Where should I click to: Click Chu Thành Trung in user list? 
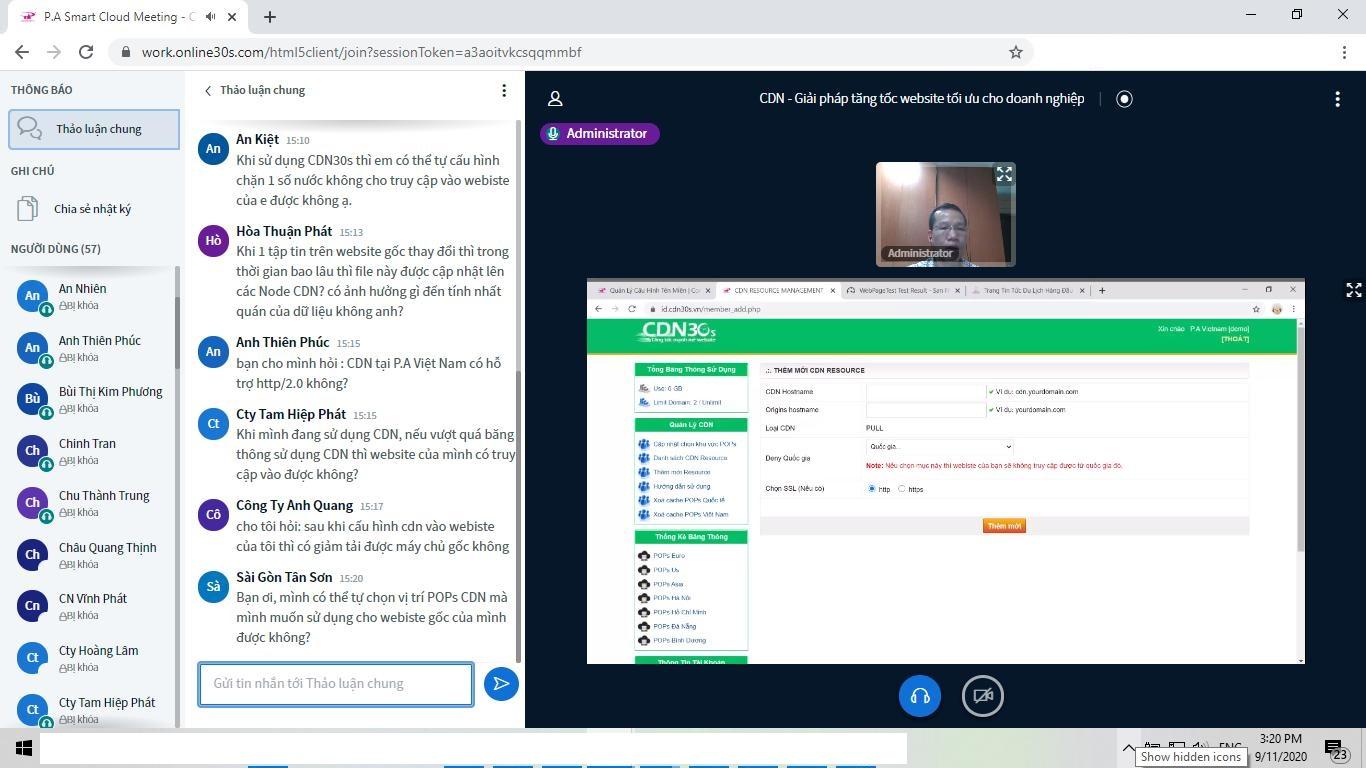[95, 503]
